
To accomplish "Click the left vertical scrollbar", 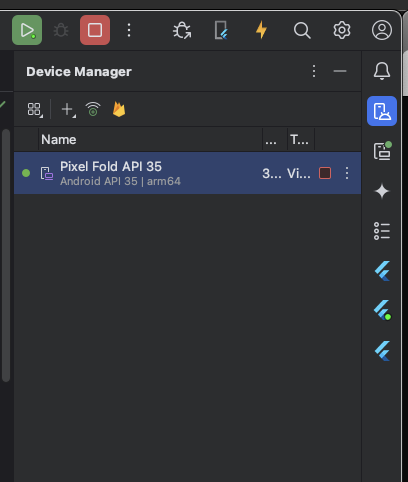I will coord(6,255).
